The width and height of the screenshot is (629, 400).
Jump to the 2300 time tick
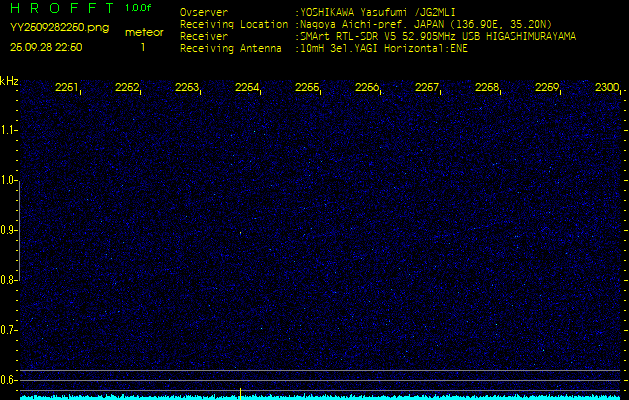tap(606, 88)
